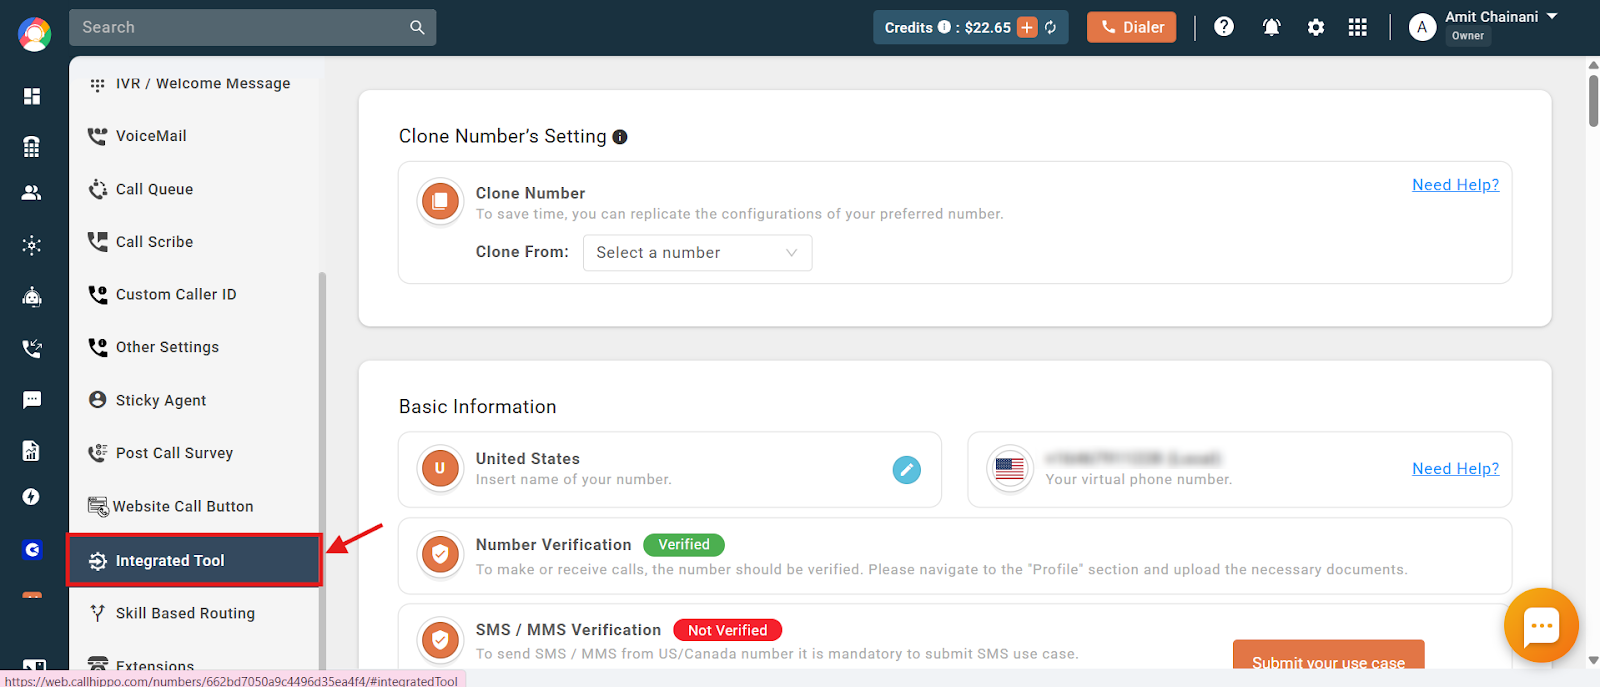
Task: Open the Clone From number dropdown
Action: point(697,253)
